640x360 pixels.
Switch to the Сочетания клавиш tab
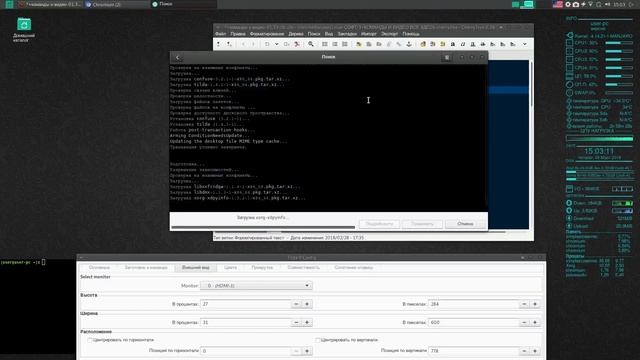pos(353,268)
